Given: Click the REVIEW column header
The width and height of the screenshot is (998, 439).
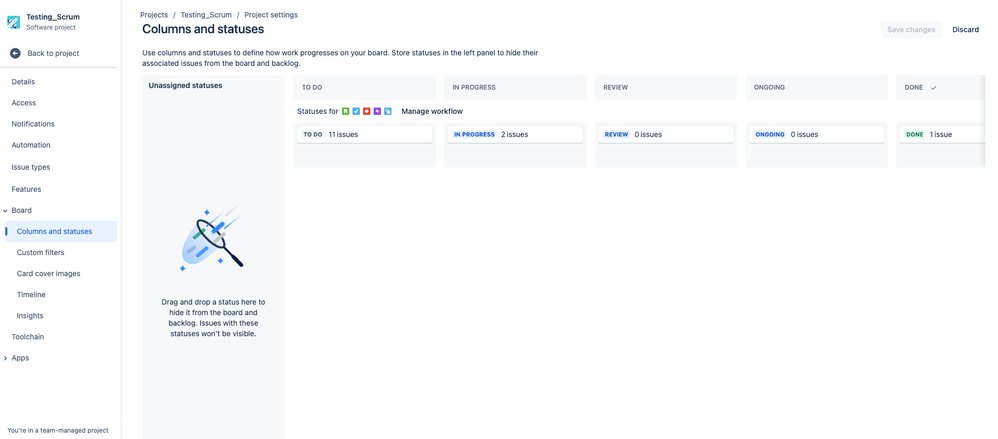Looking at the screenshot, I should pos(666,88).
